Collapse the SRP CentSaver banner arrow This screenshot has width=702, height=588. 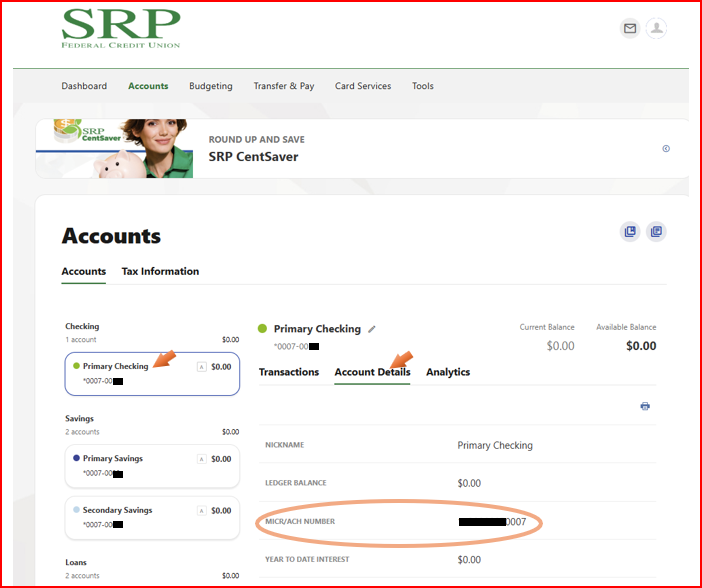666,149
